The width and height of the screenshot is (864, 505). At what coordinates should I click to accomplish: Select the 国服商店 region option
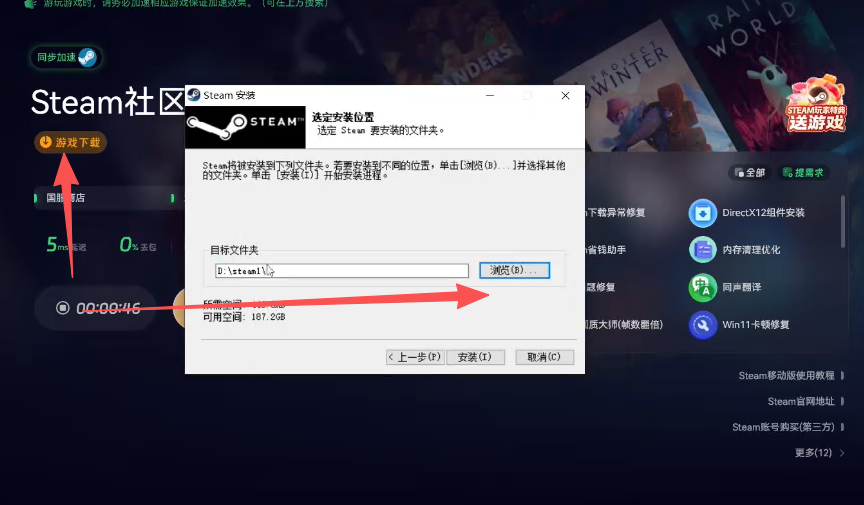(66, 198)
